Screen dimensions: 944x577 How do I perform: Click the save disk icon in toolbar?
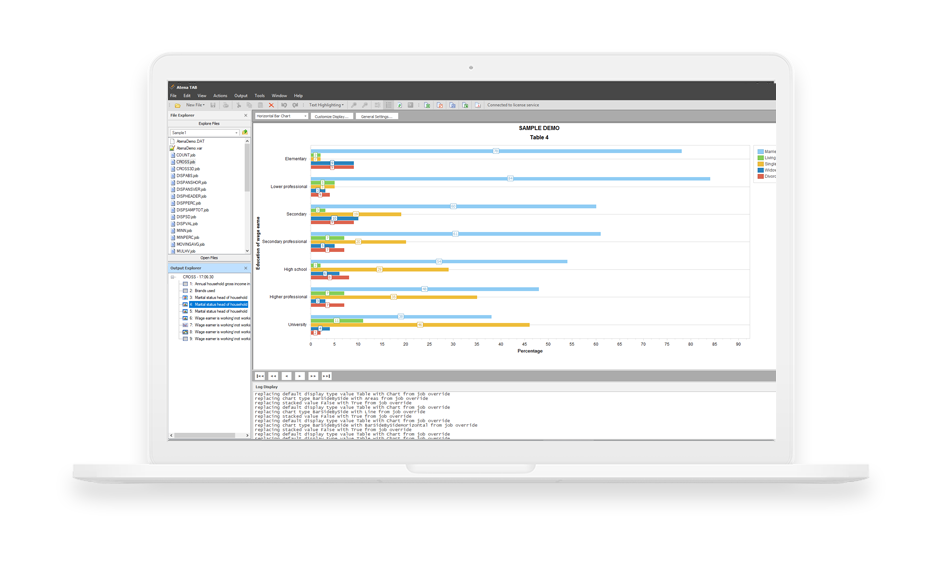point(213,105)
